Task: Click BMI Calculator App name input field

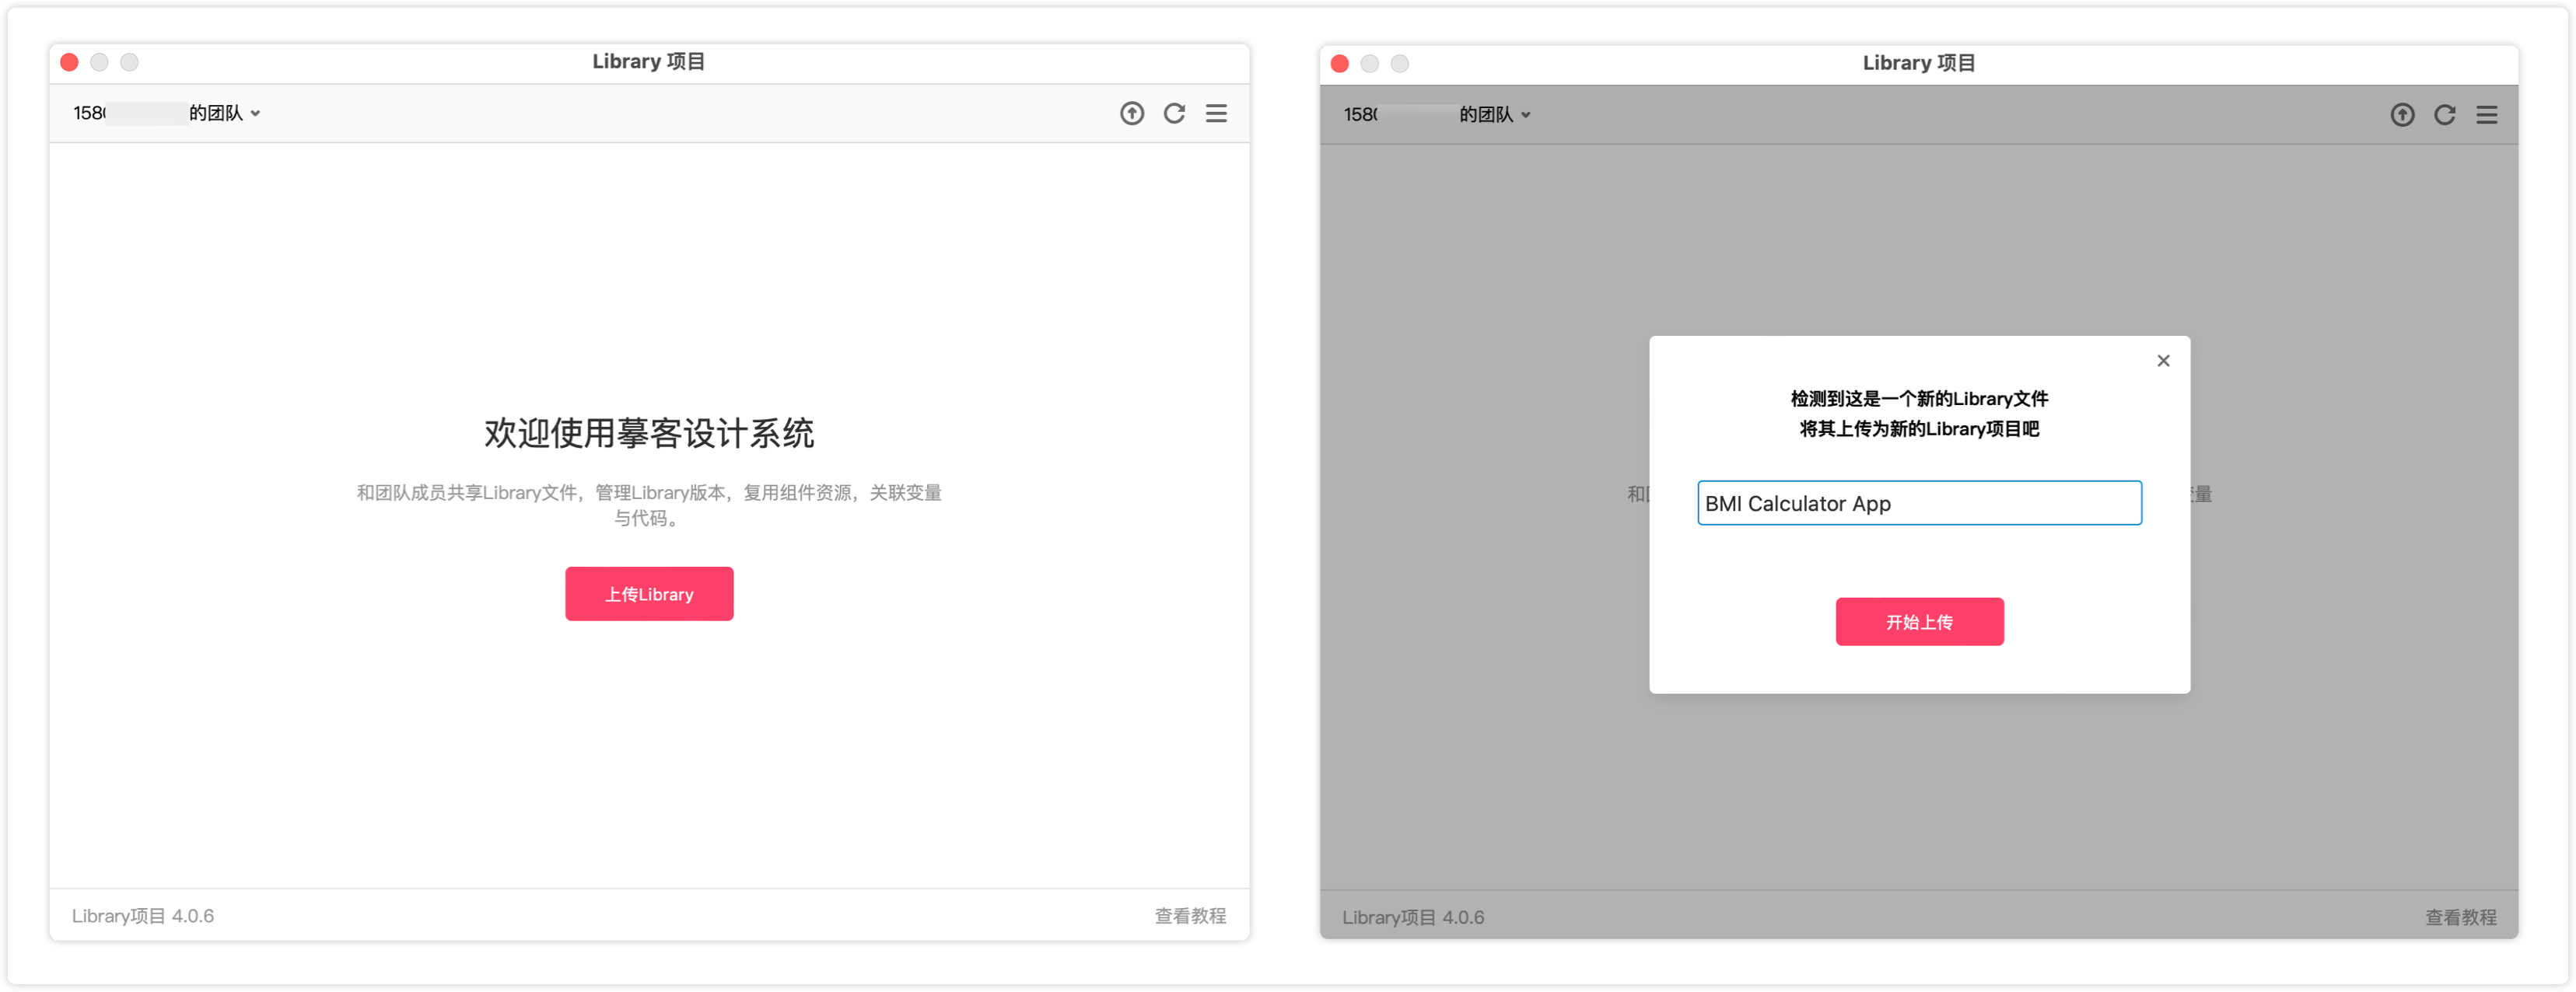Action: coord(1919,503)
